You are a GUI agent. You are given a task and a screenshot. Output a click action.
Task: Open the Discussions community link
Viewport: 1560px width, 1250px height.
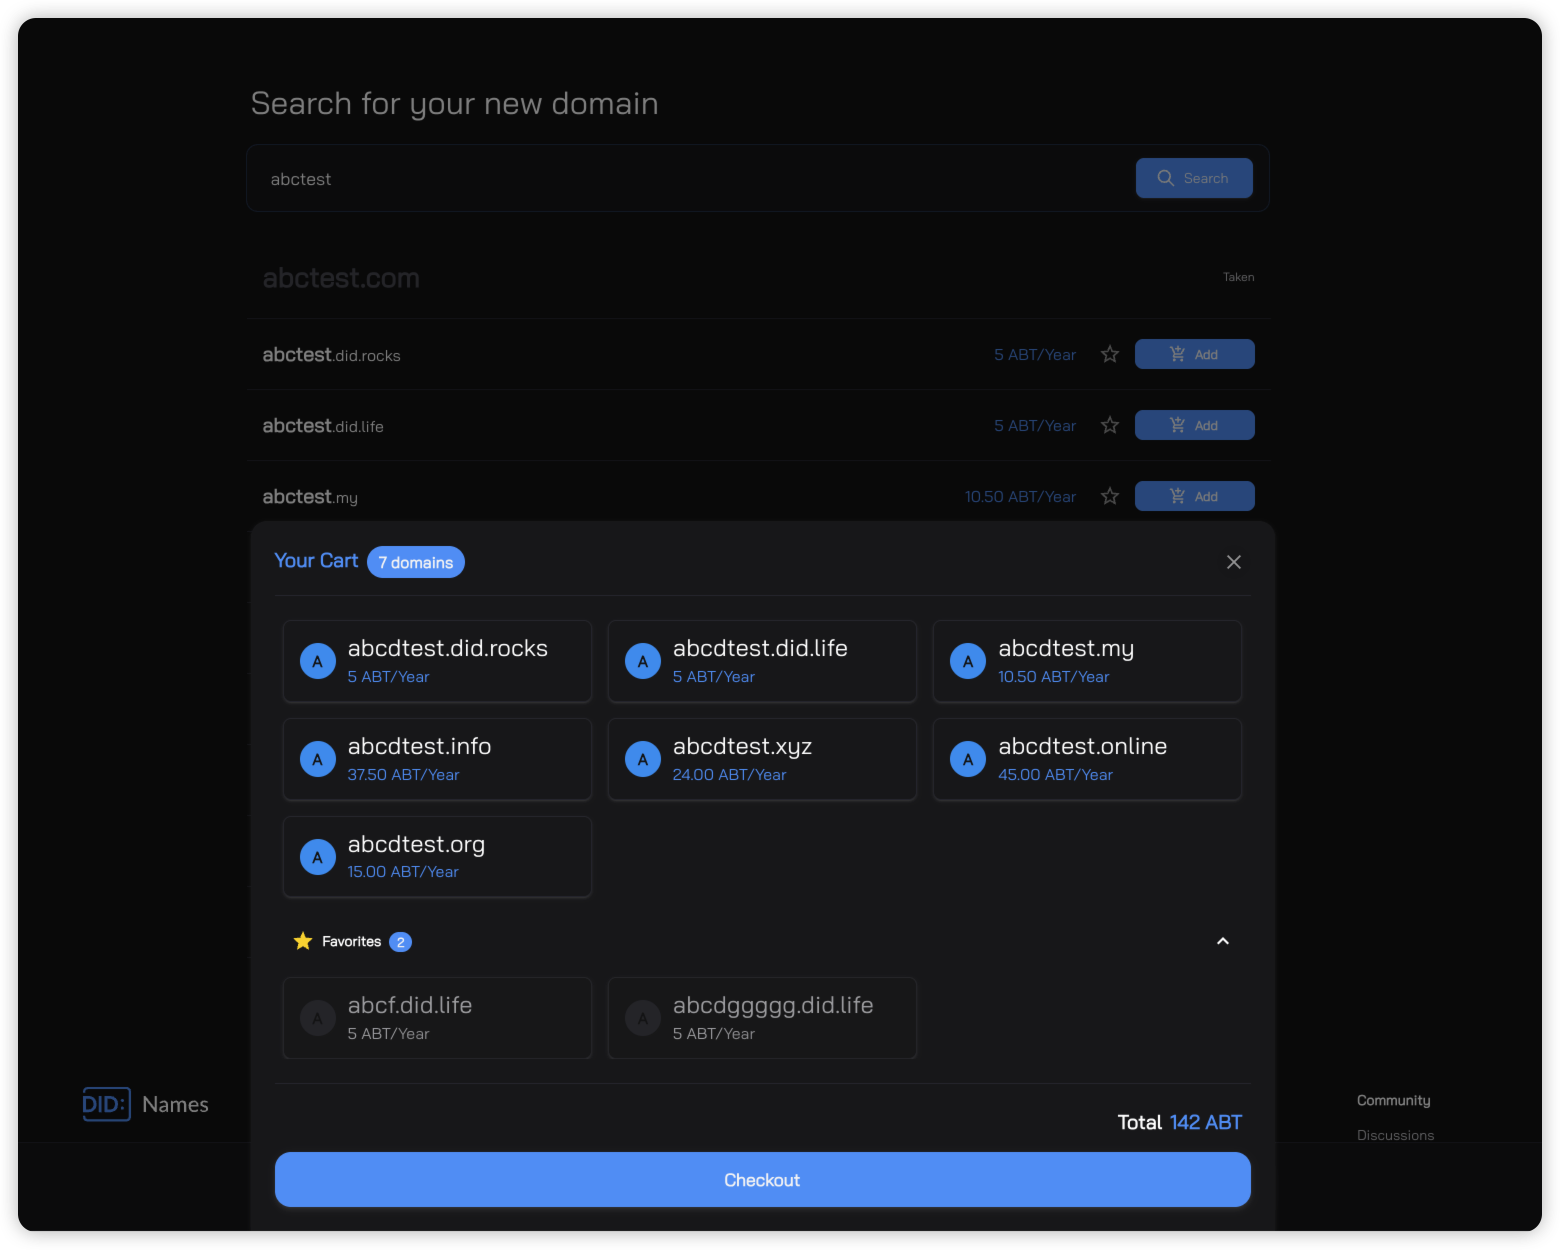click(1395, 1135)
